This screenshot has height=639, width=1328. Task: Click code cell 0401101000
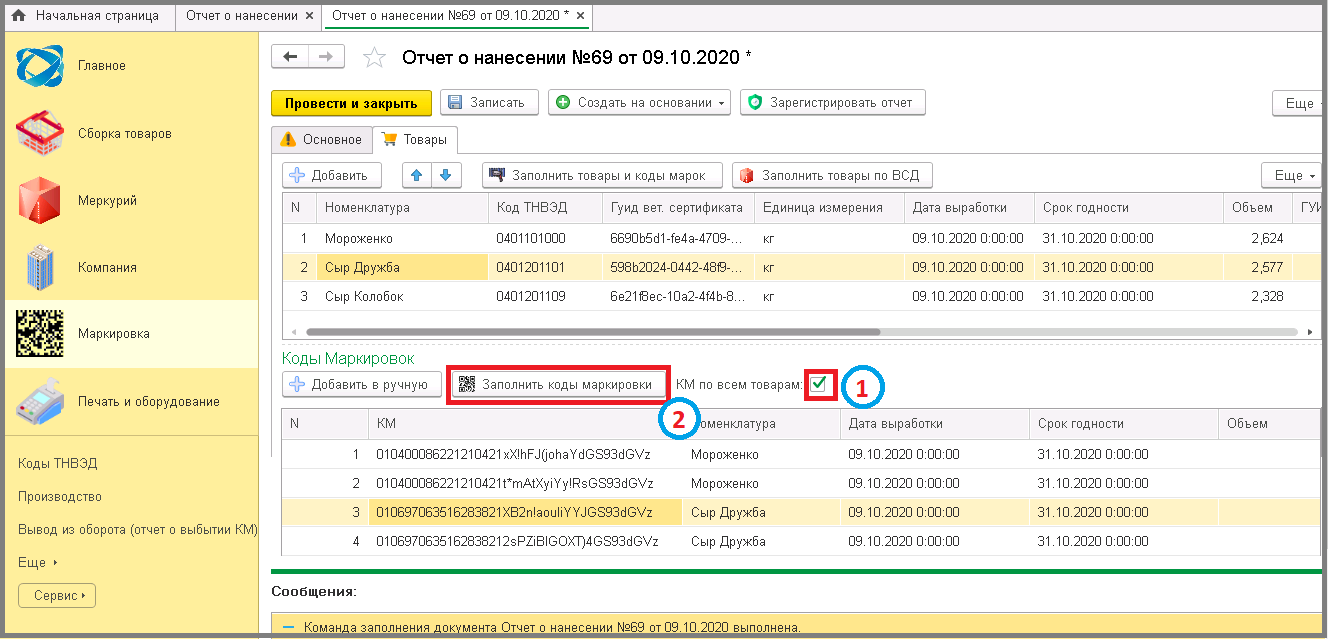pos(544,239)
